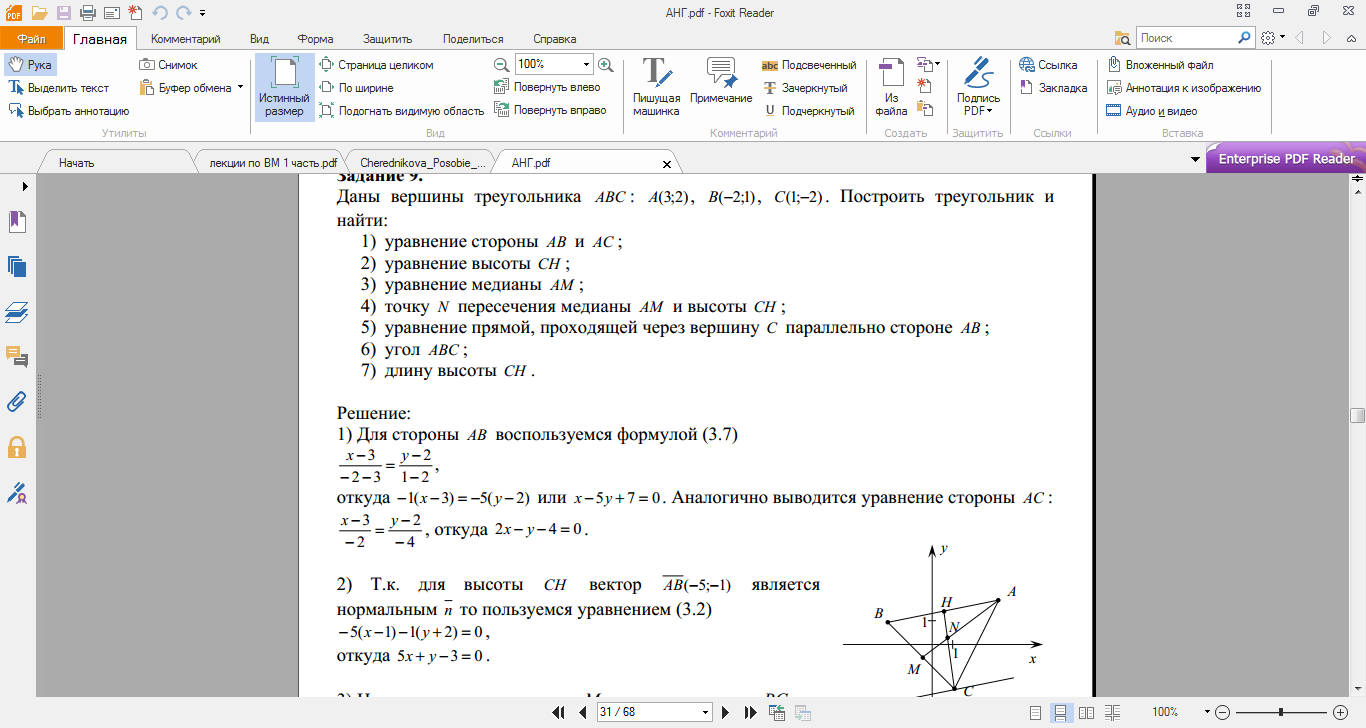Zoom in with the ribbon plus magnifier

[604, 64]
